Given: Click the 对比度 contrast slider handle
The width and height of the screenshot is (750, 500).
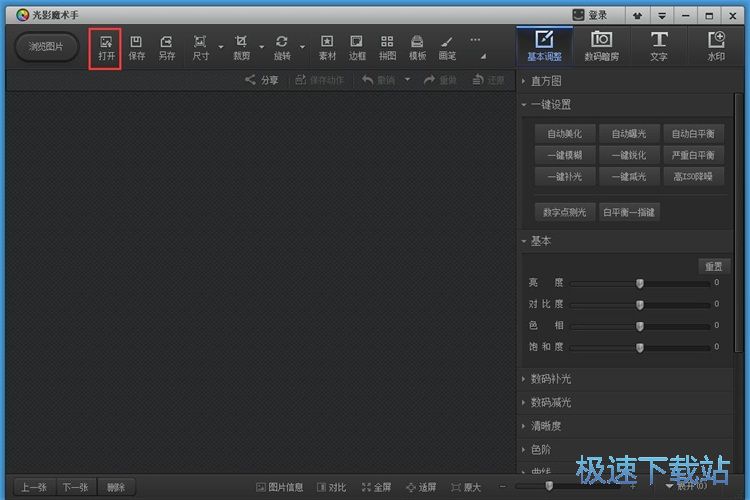Looking at the screenshot, I should tap(640, 305).
